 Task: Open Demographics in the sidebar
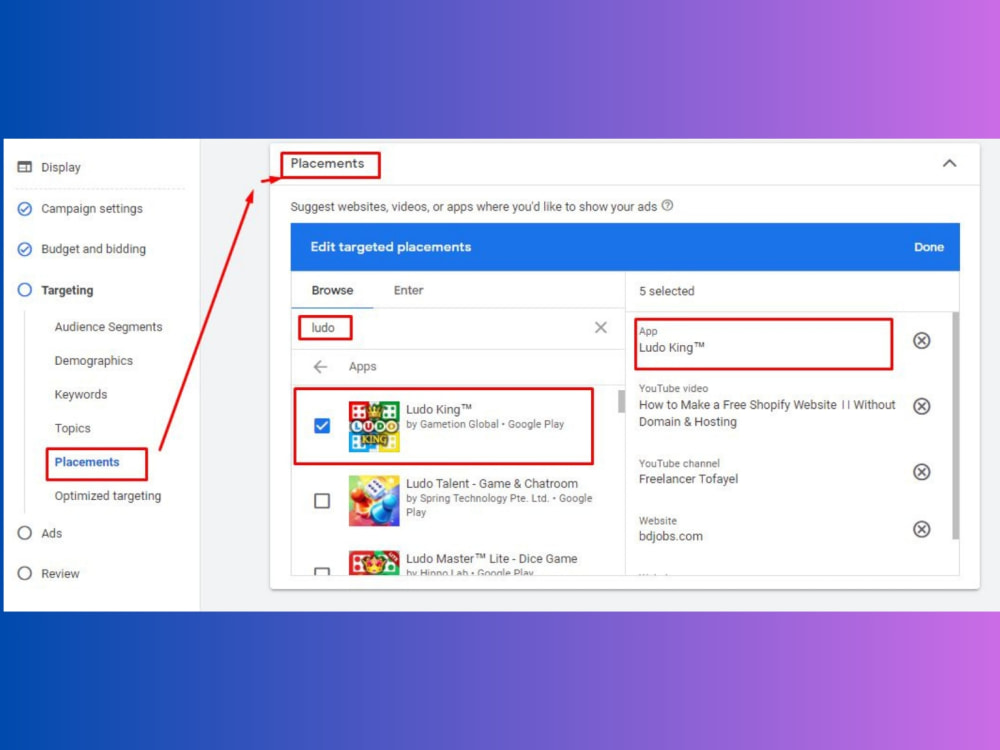pyautogui.click(x=94, y=360)
